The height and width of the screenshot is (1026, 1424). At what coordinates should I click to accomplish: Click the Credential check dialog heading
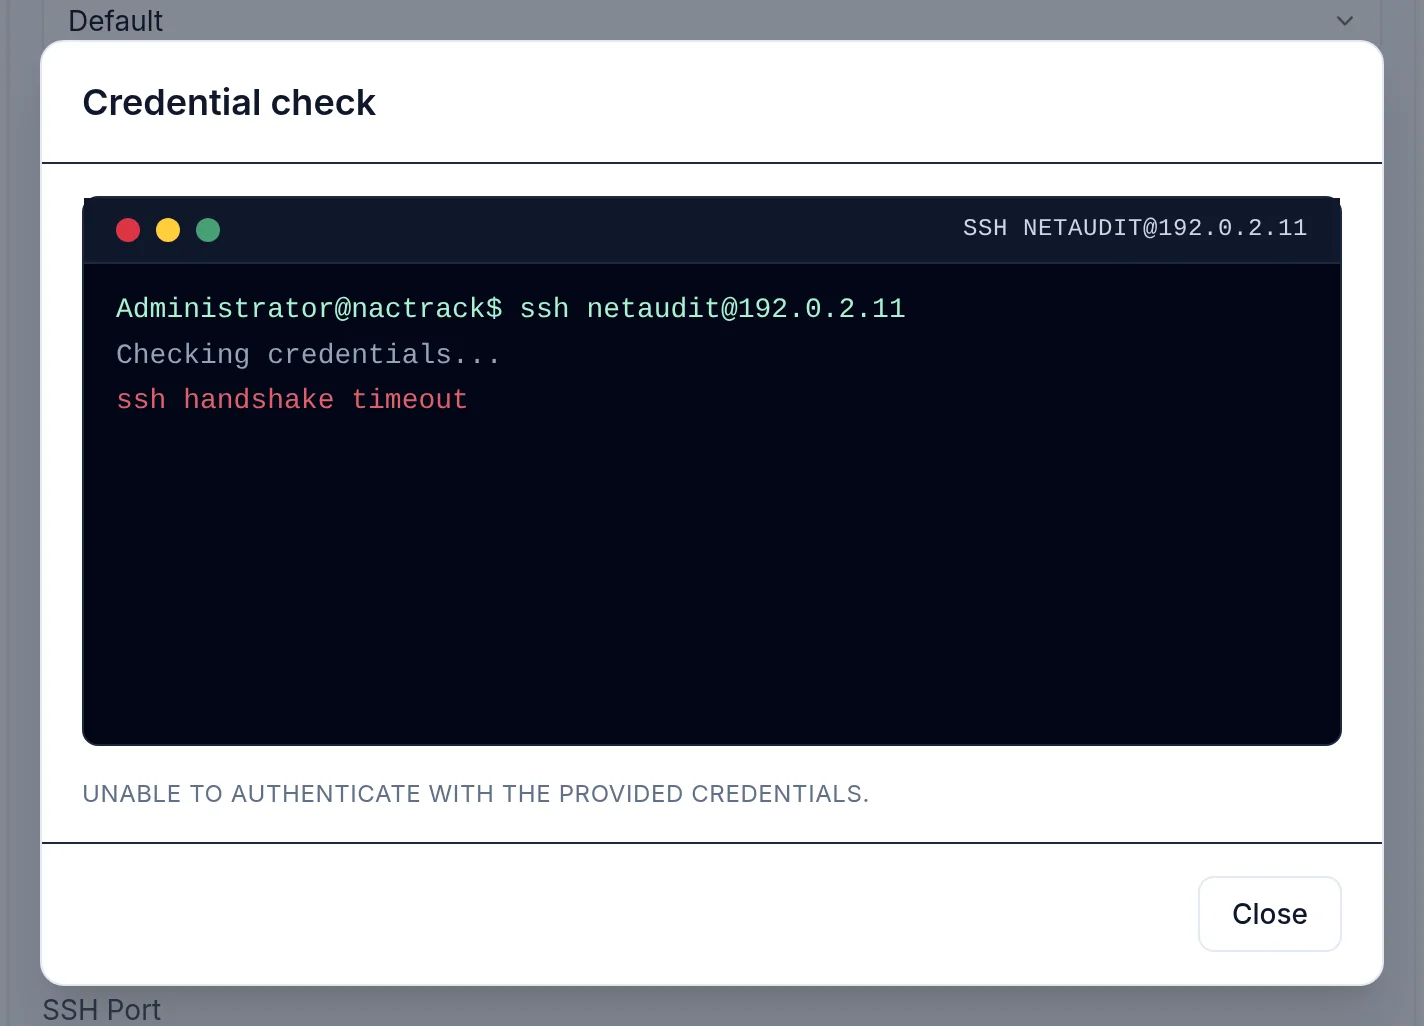click(x=229, y=102)
